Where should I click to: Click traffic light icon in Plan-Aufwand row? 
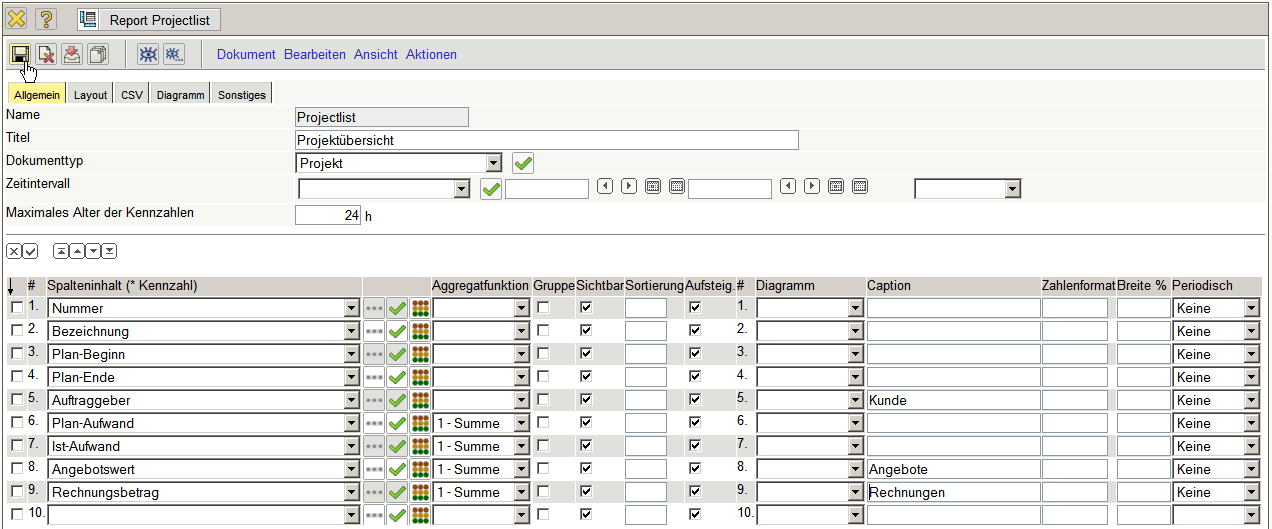pos(420,423)
